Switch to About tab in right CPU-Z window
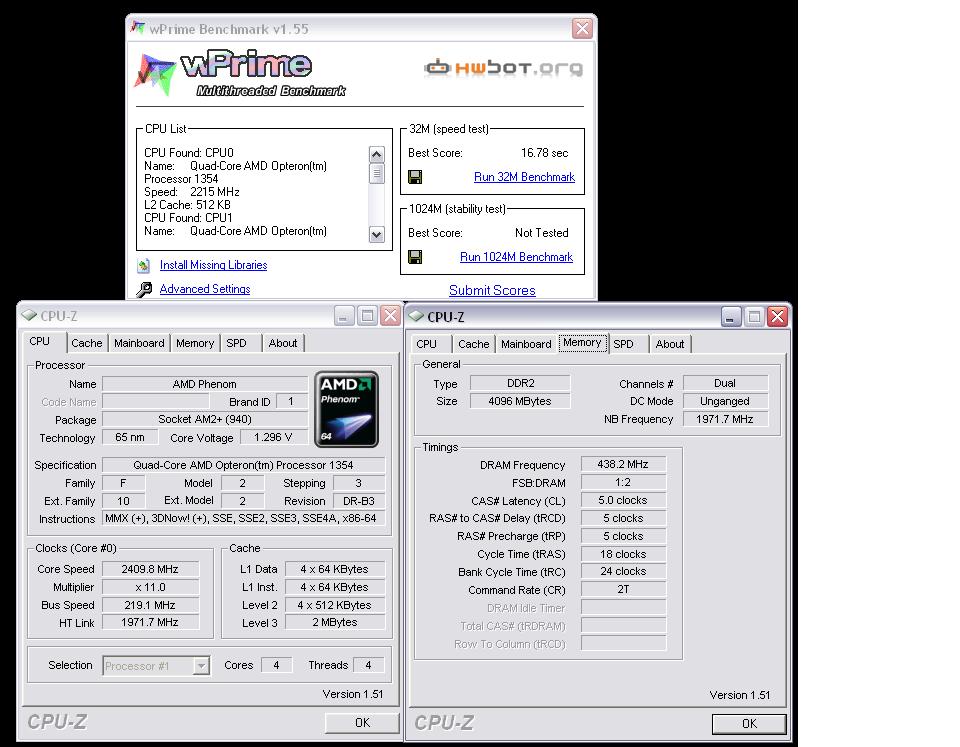 pyautogui.click(x=670, y=344)
